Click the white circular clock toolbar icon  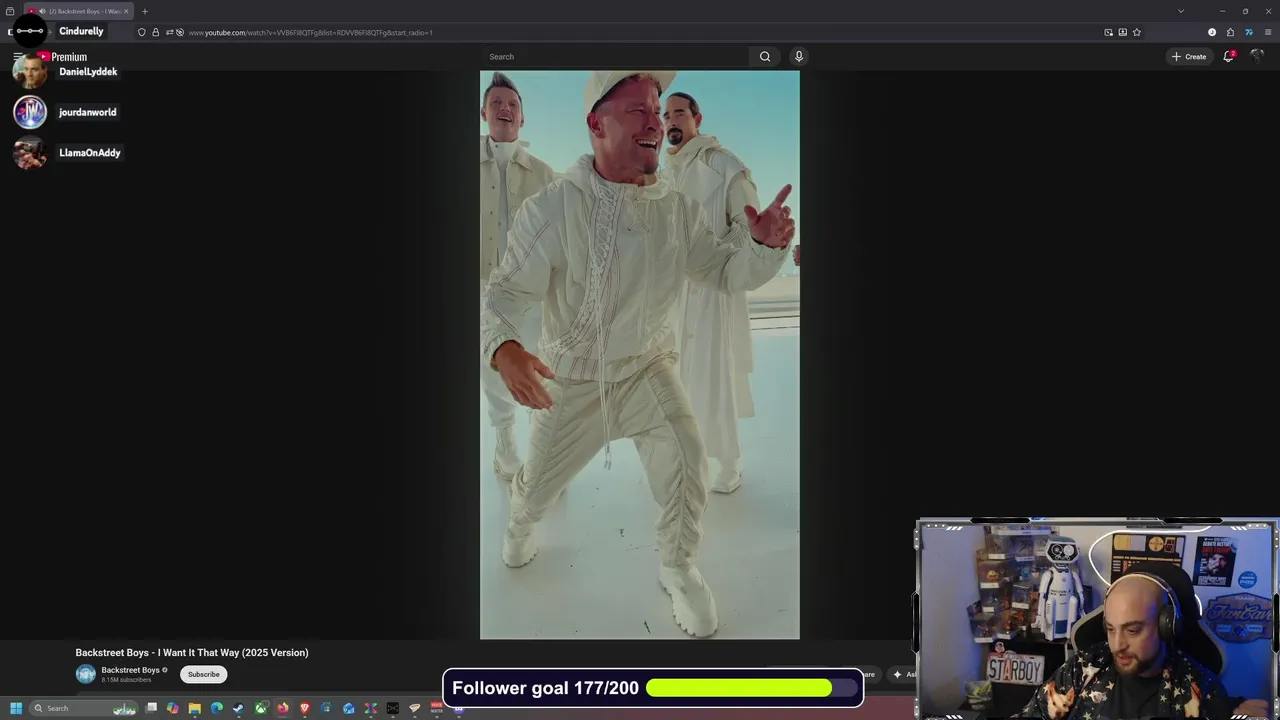pos(1212,32)
